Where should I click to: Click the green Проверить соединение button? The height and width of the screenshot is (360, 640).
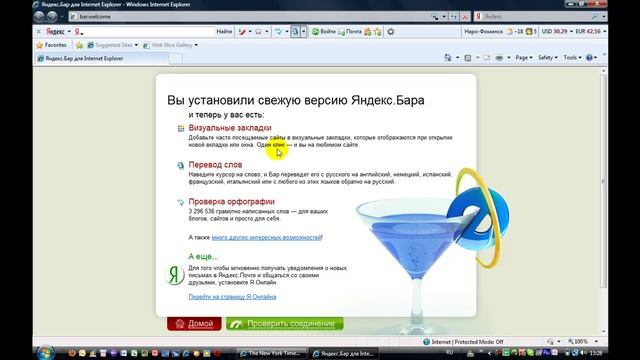285,324
